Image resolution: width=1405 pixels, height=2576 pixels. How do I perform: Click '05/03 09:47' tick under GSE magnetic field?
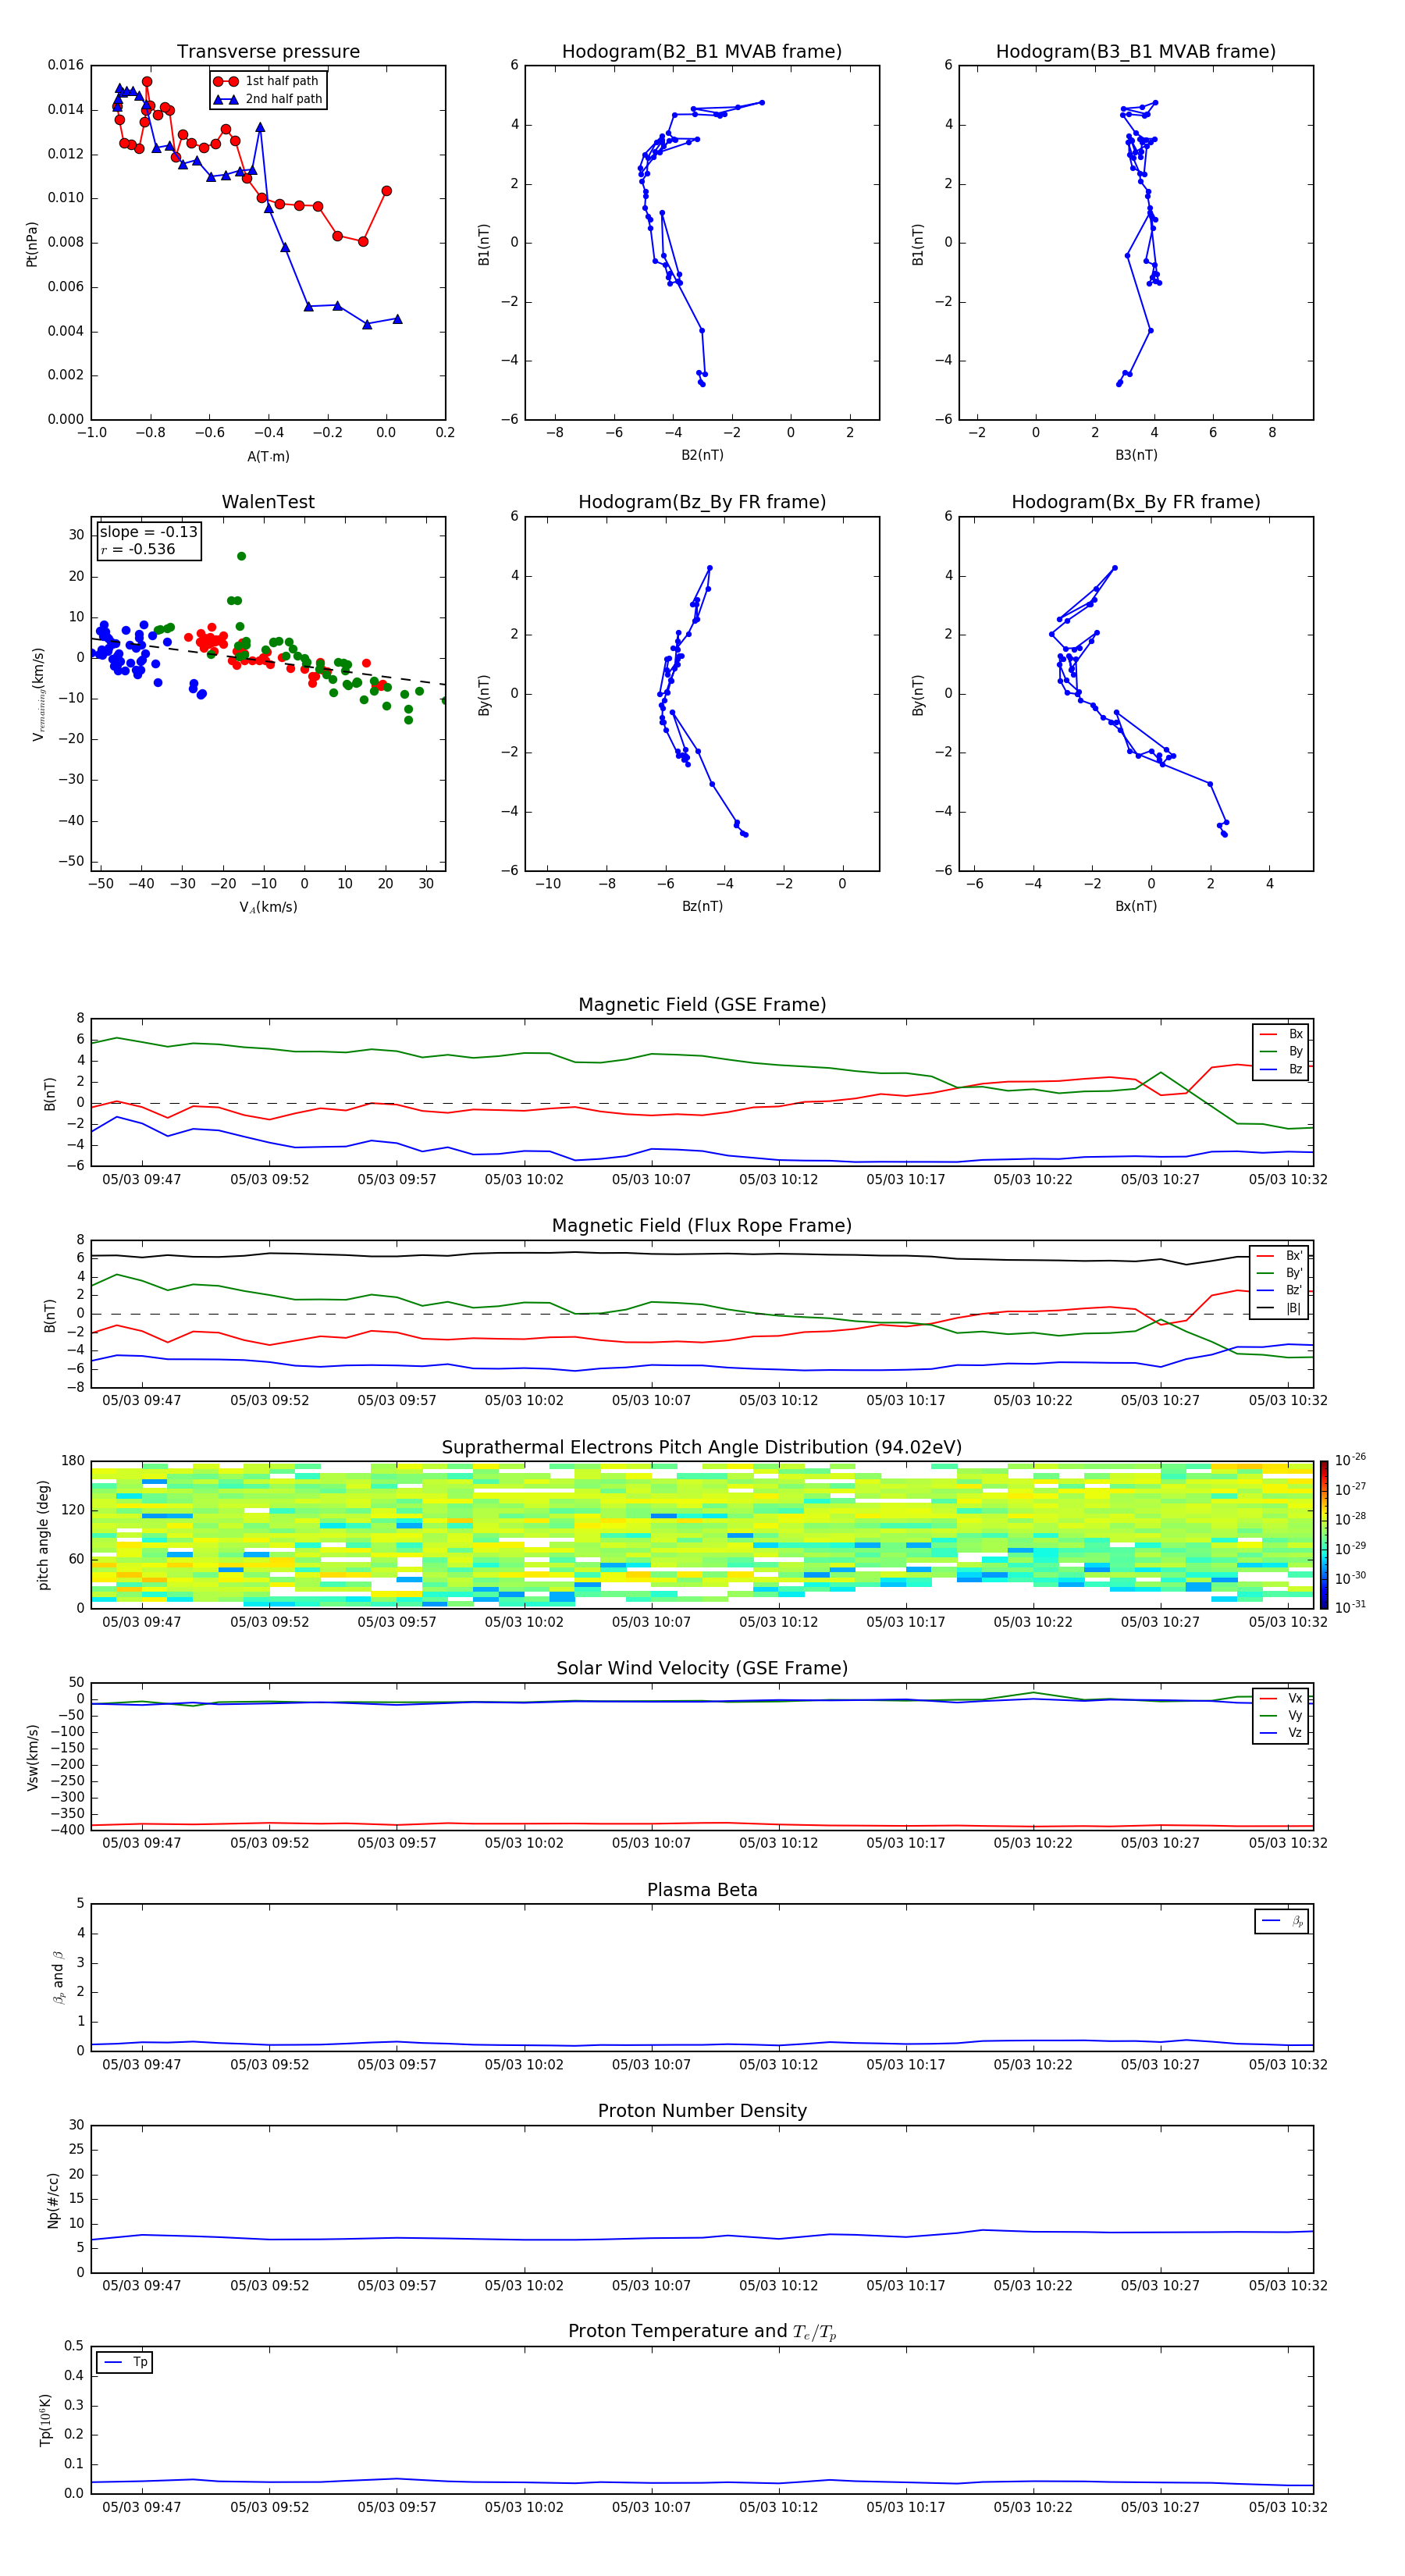coord(142,1180)
